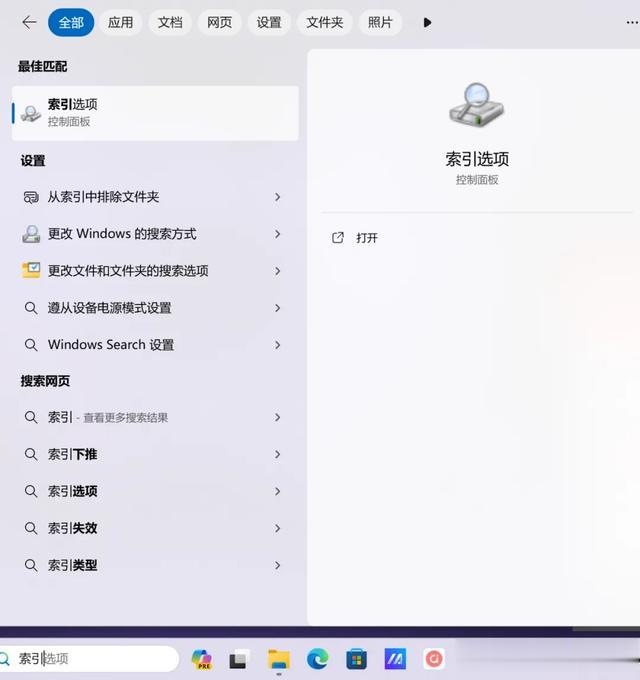This screenshot has height=680, width=640.
Task: Switch to the 应用 filter tab
Action: [121, 23]
